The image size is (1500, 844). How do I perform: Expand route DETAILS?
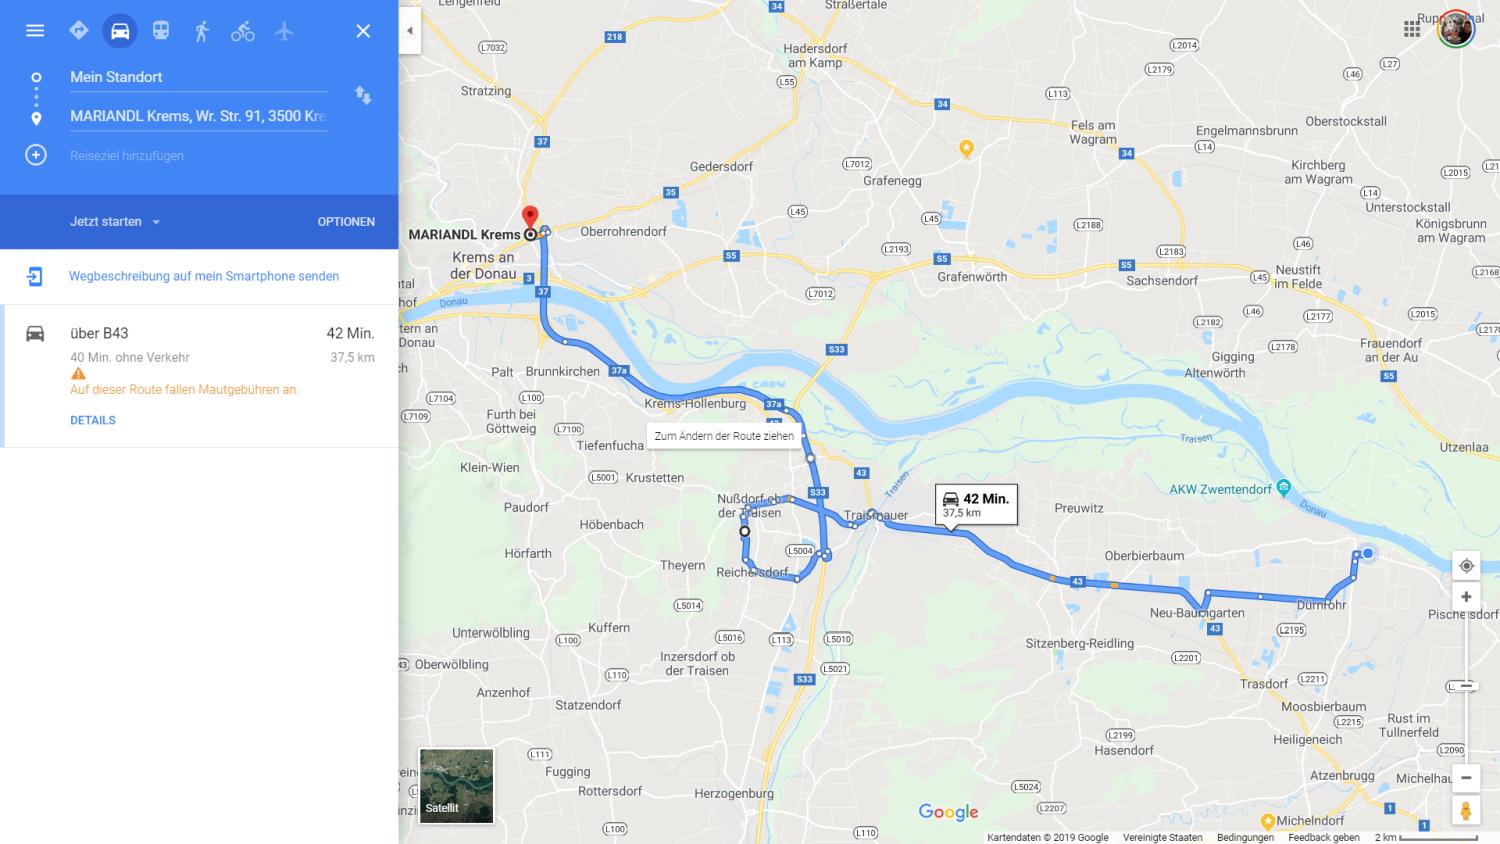pyautogui.click(x=93, y=420)
